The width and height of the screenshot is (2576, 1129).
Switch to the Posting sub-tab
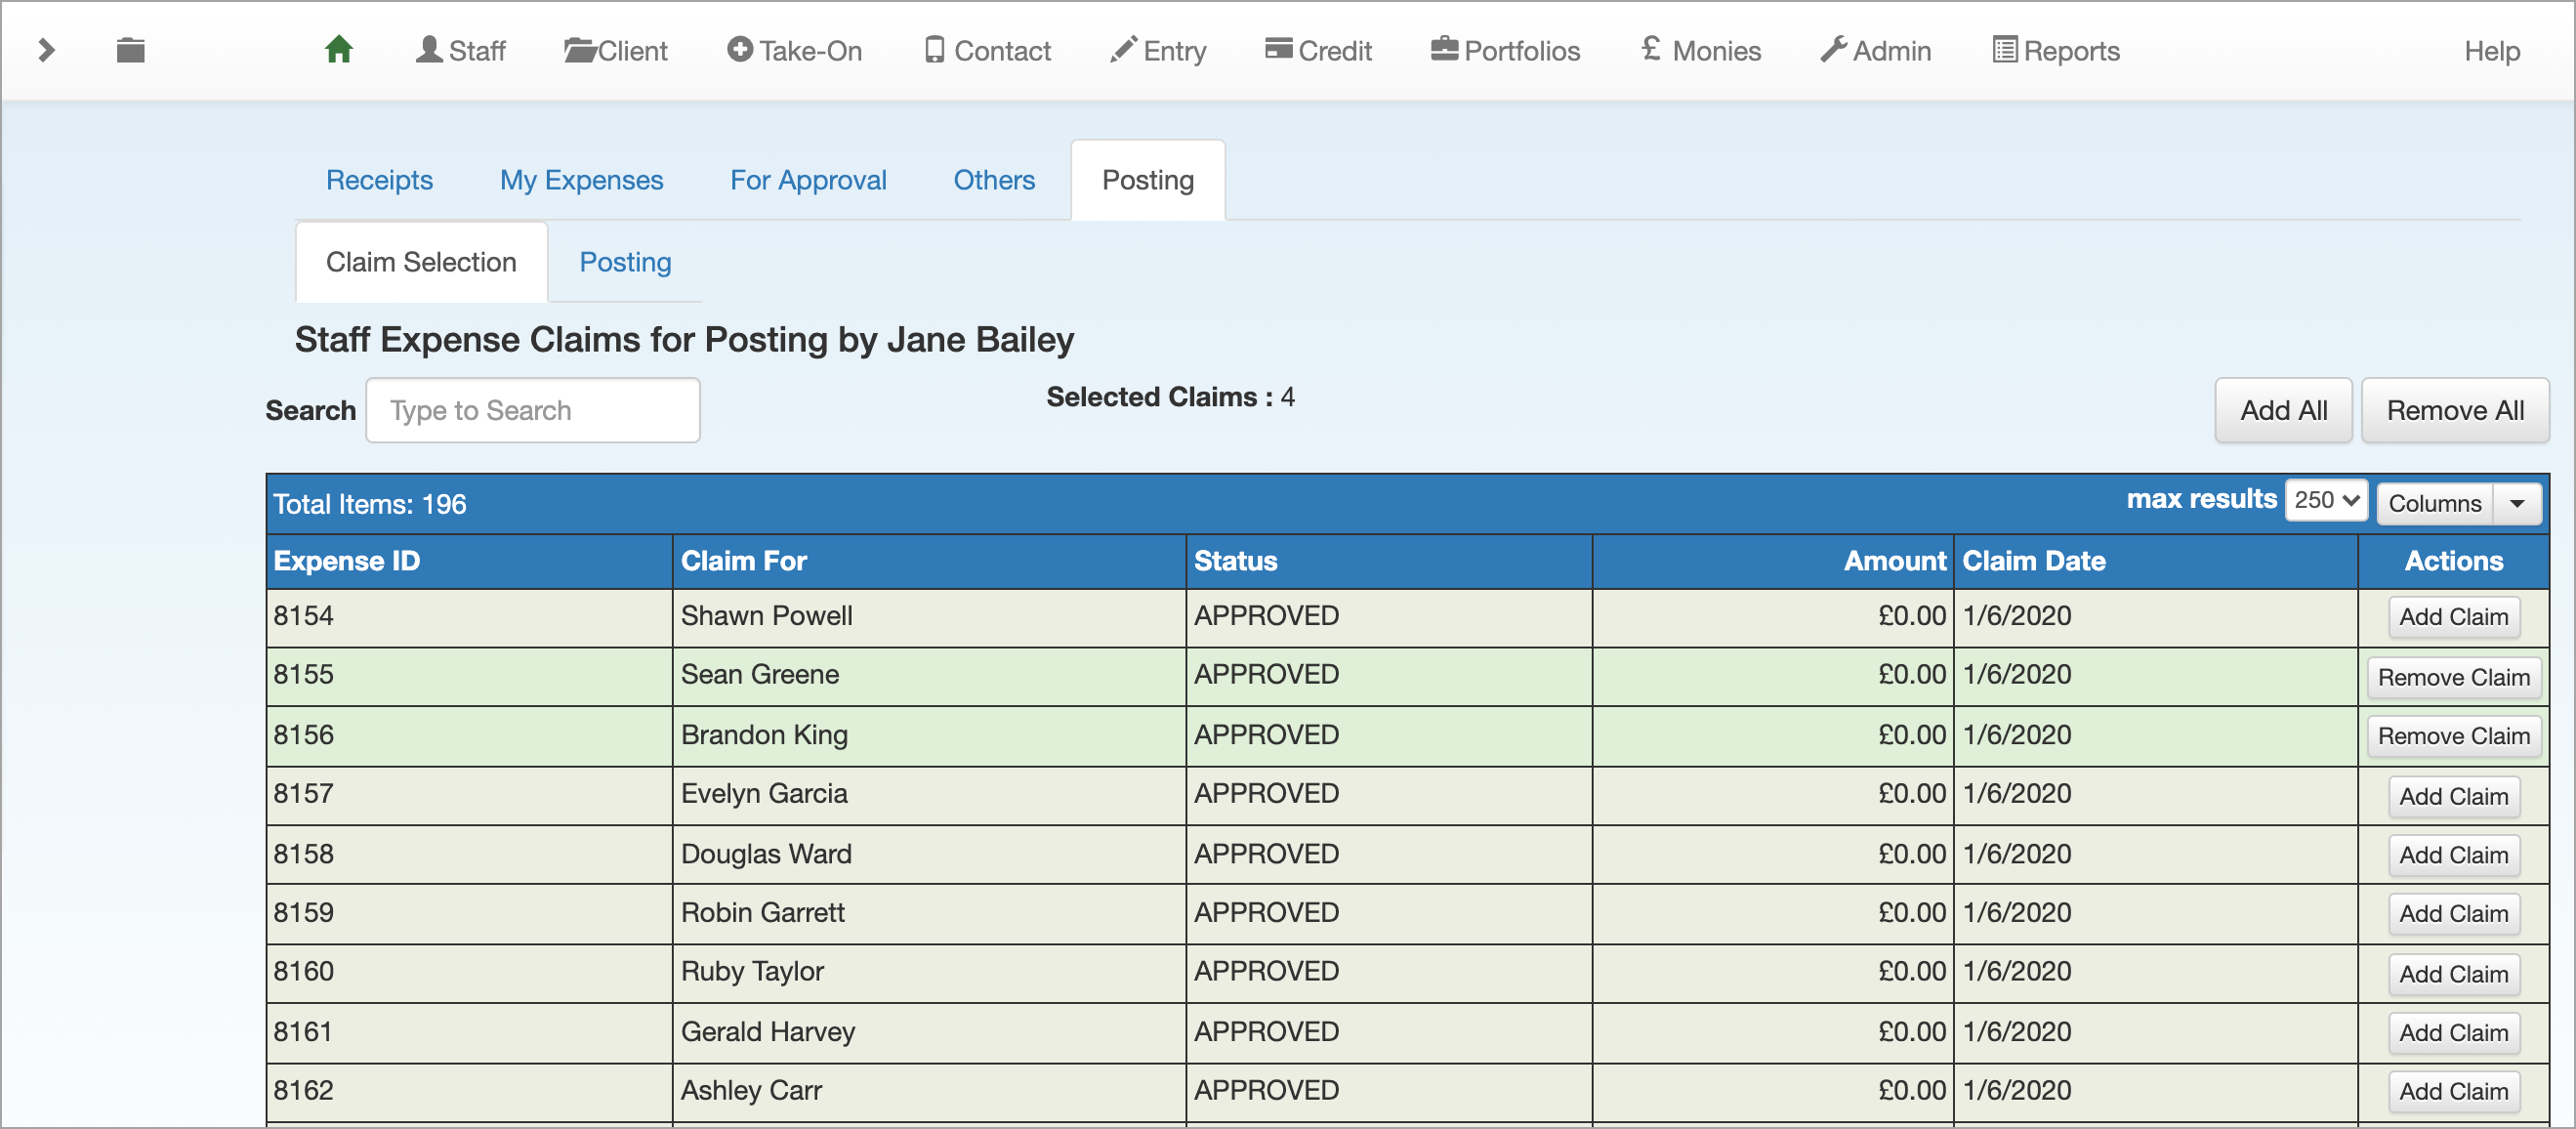(x=625, y=262)
